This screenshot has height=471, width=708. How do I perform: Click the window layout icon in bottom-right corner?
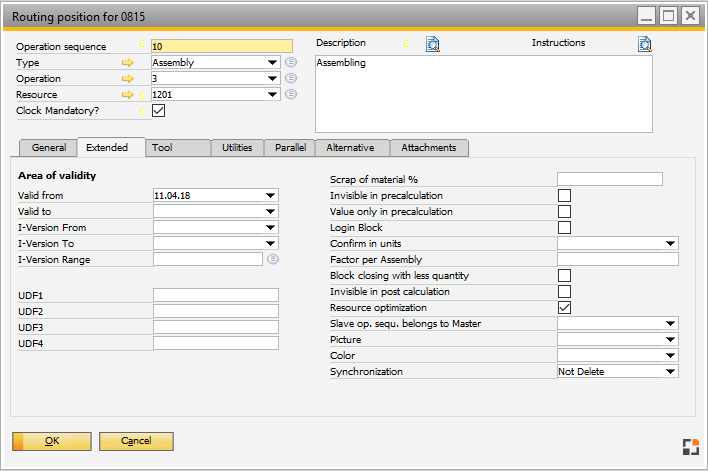691,447
